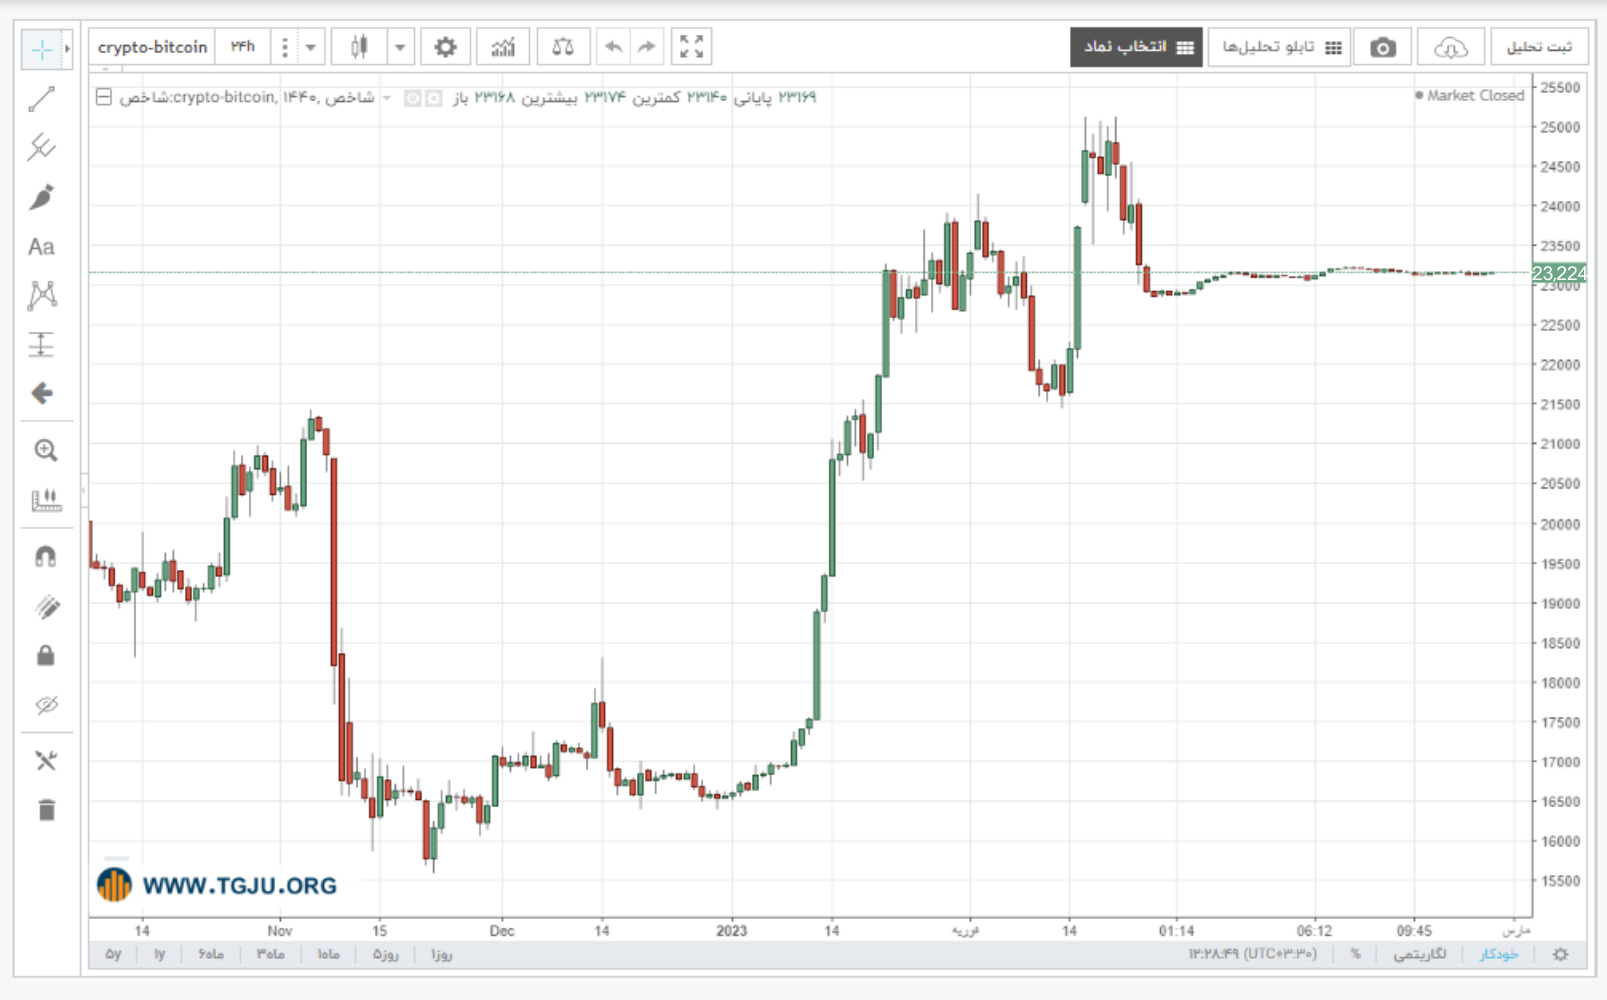Toggle magnet mode in left sidebar
This screenshot has height=1000, width=1607.
pyautogui.click(x=45, y=556)
